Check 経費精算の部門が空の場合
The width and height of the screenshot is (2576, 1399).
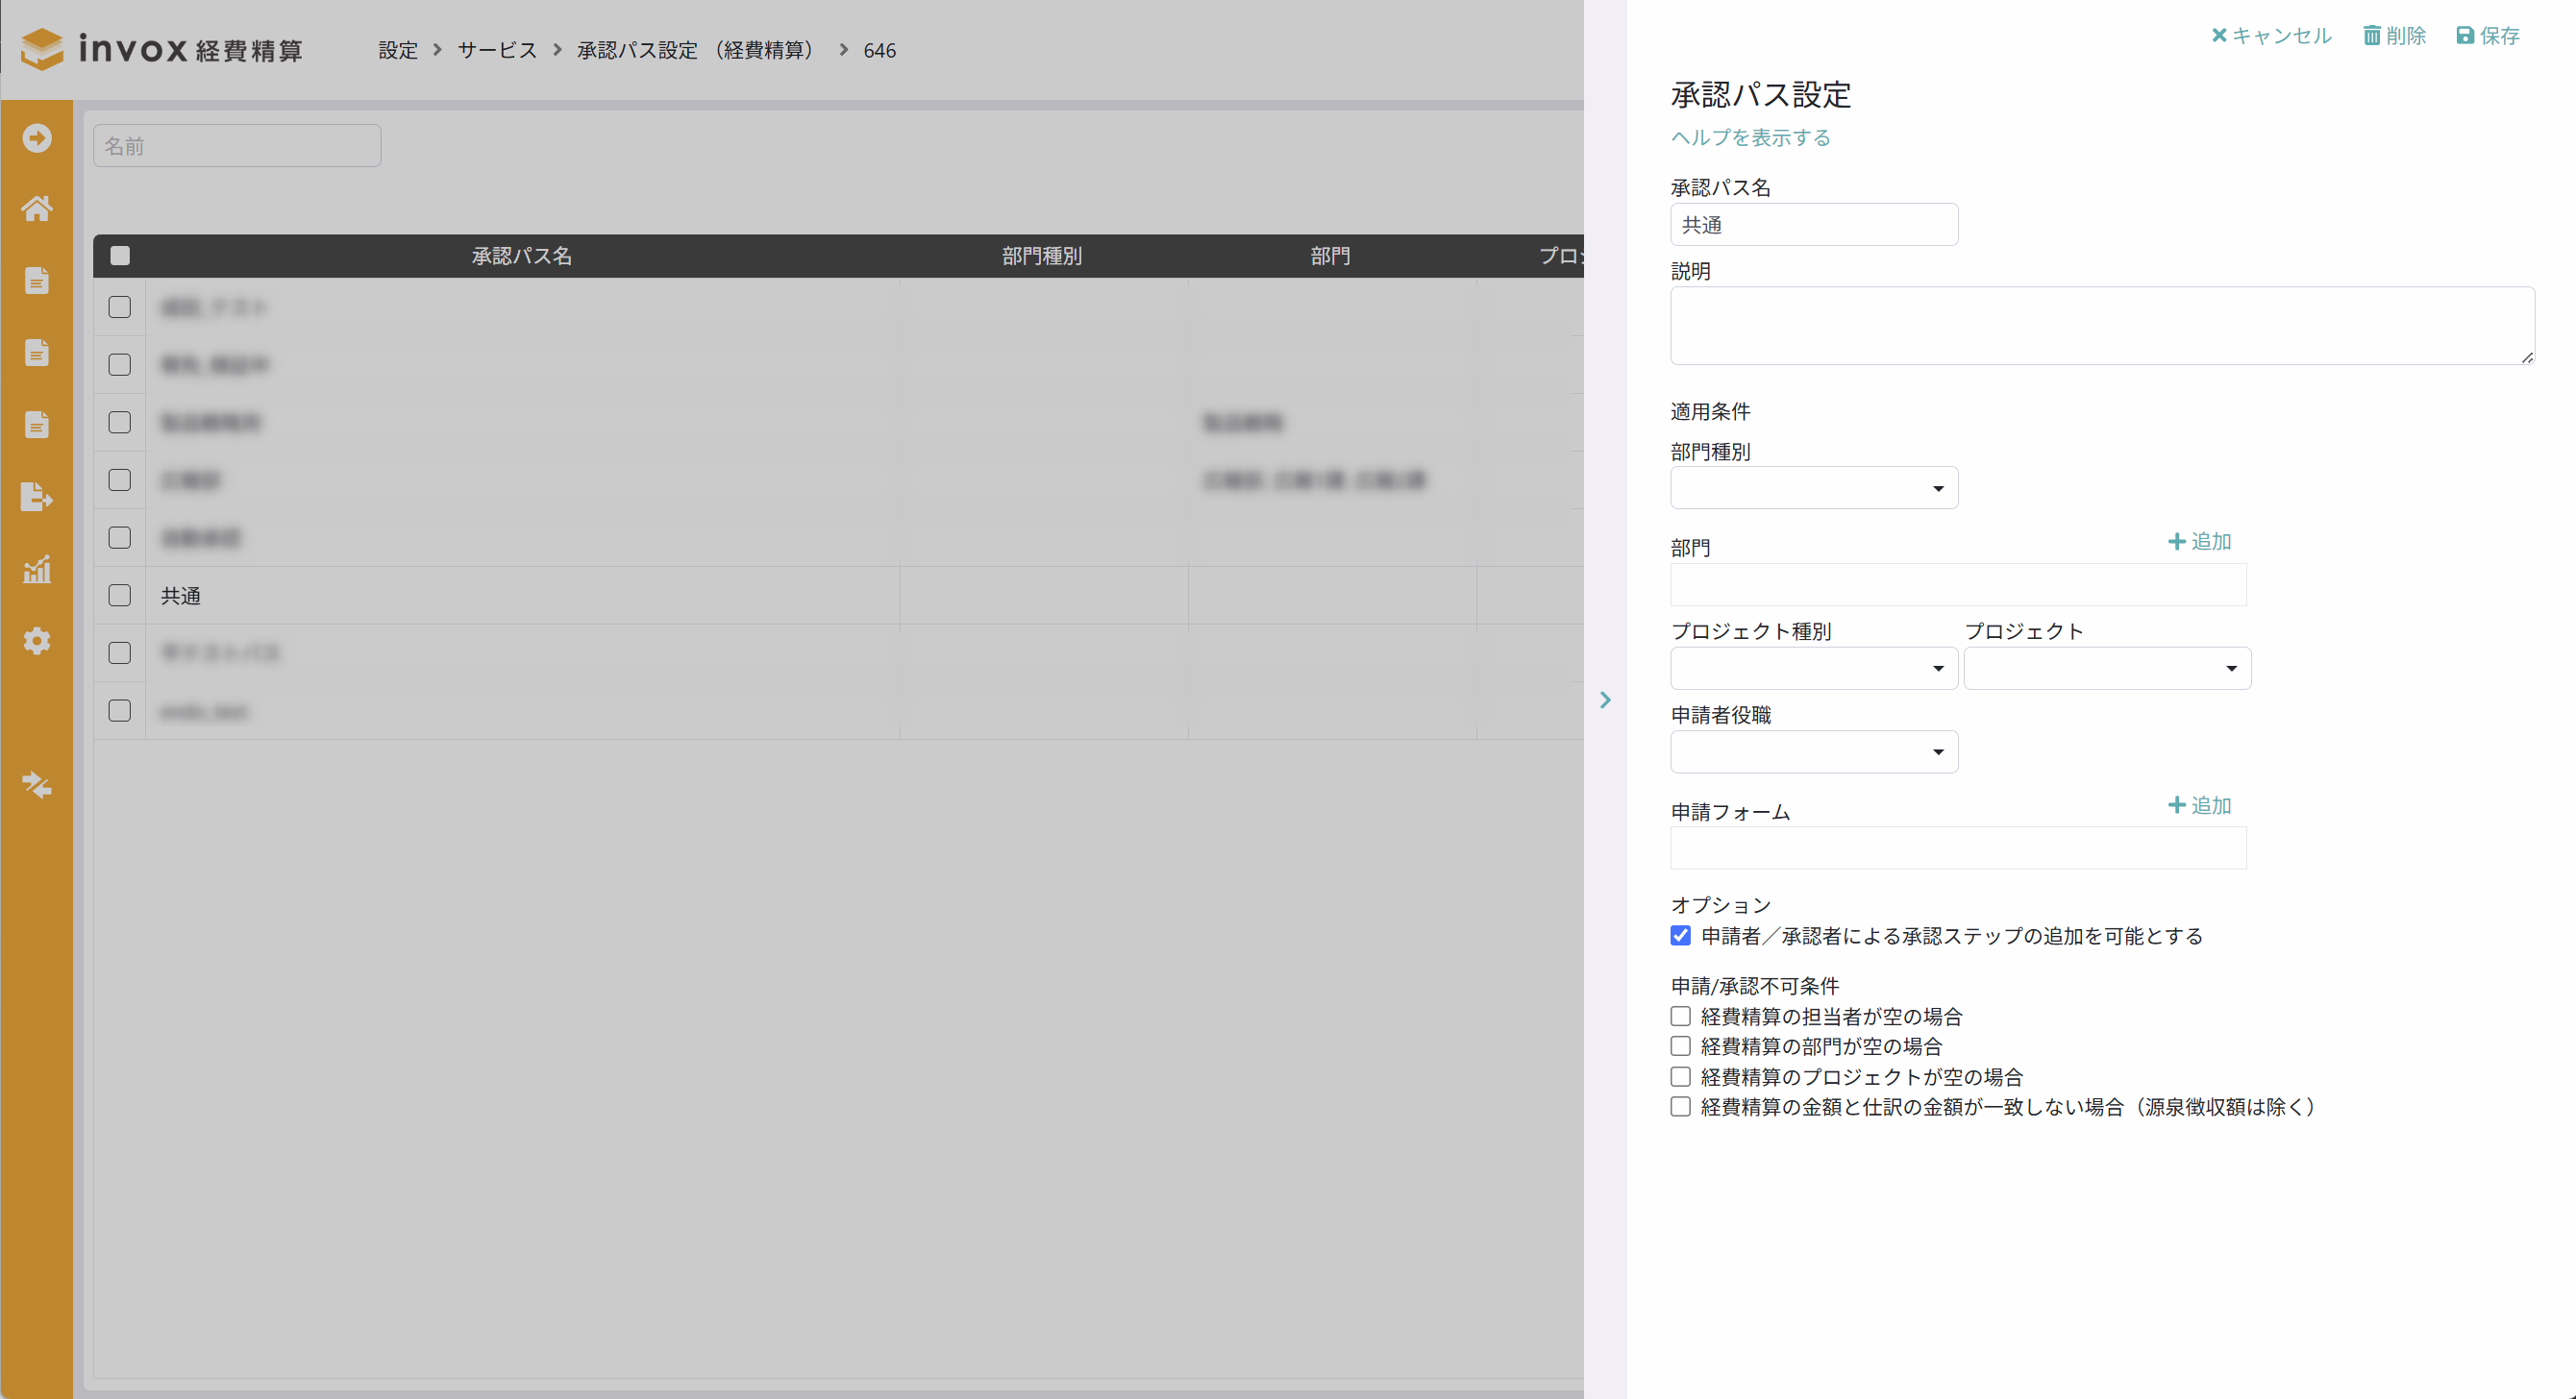(x=1680, y=1046)
